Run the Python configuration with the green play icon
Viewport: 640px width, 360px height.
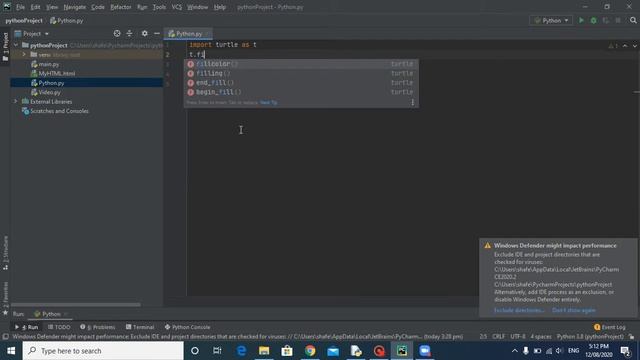click(581, 20)
